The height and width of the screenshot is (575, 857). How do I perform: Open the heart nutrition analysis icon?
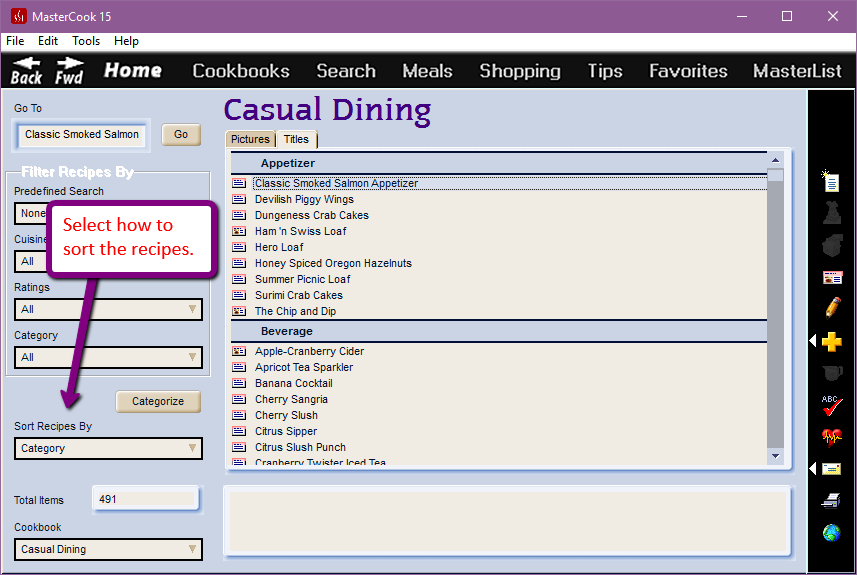(832, 437)
